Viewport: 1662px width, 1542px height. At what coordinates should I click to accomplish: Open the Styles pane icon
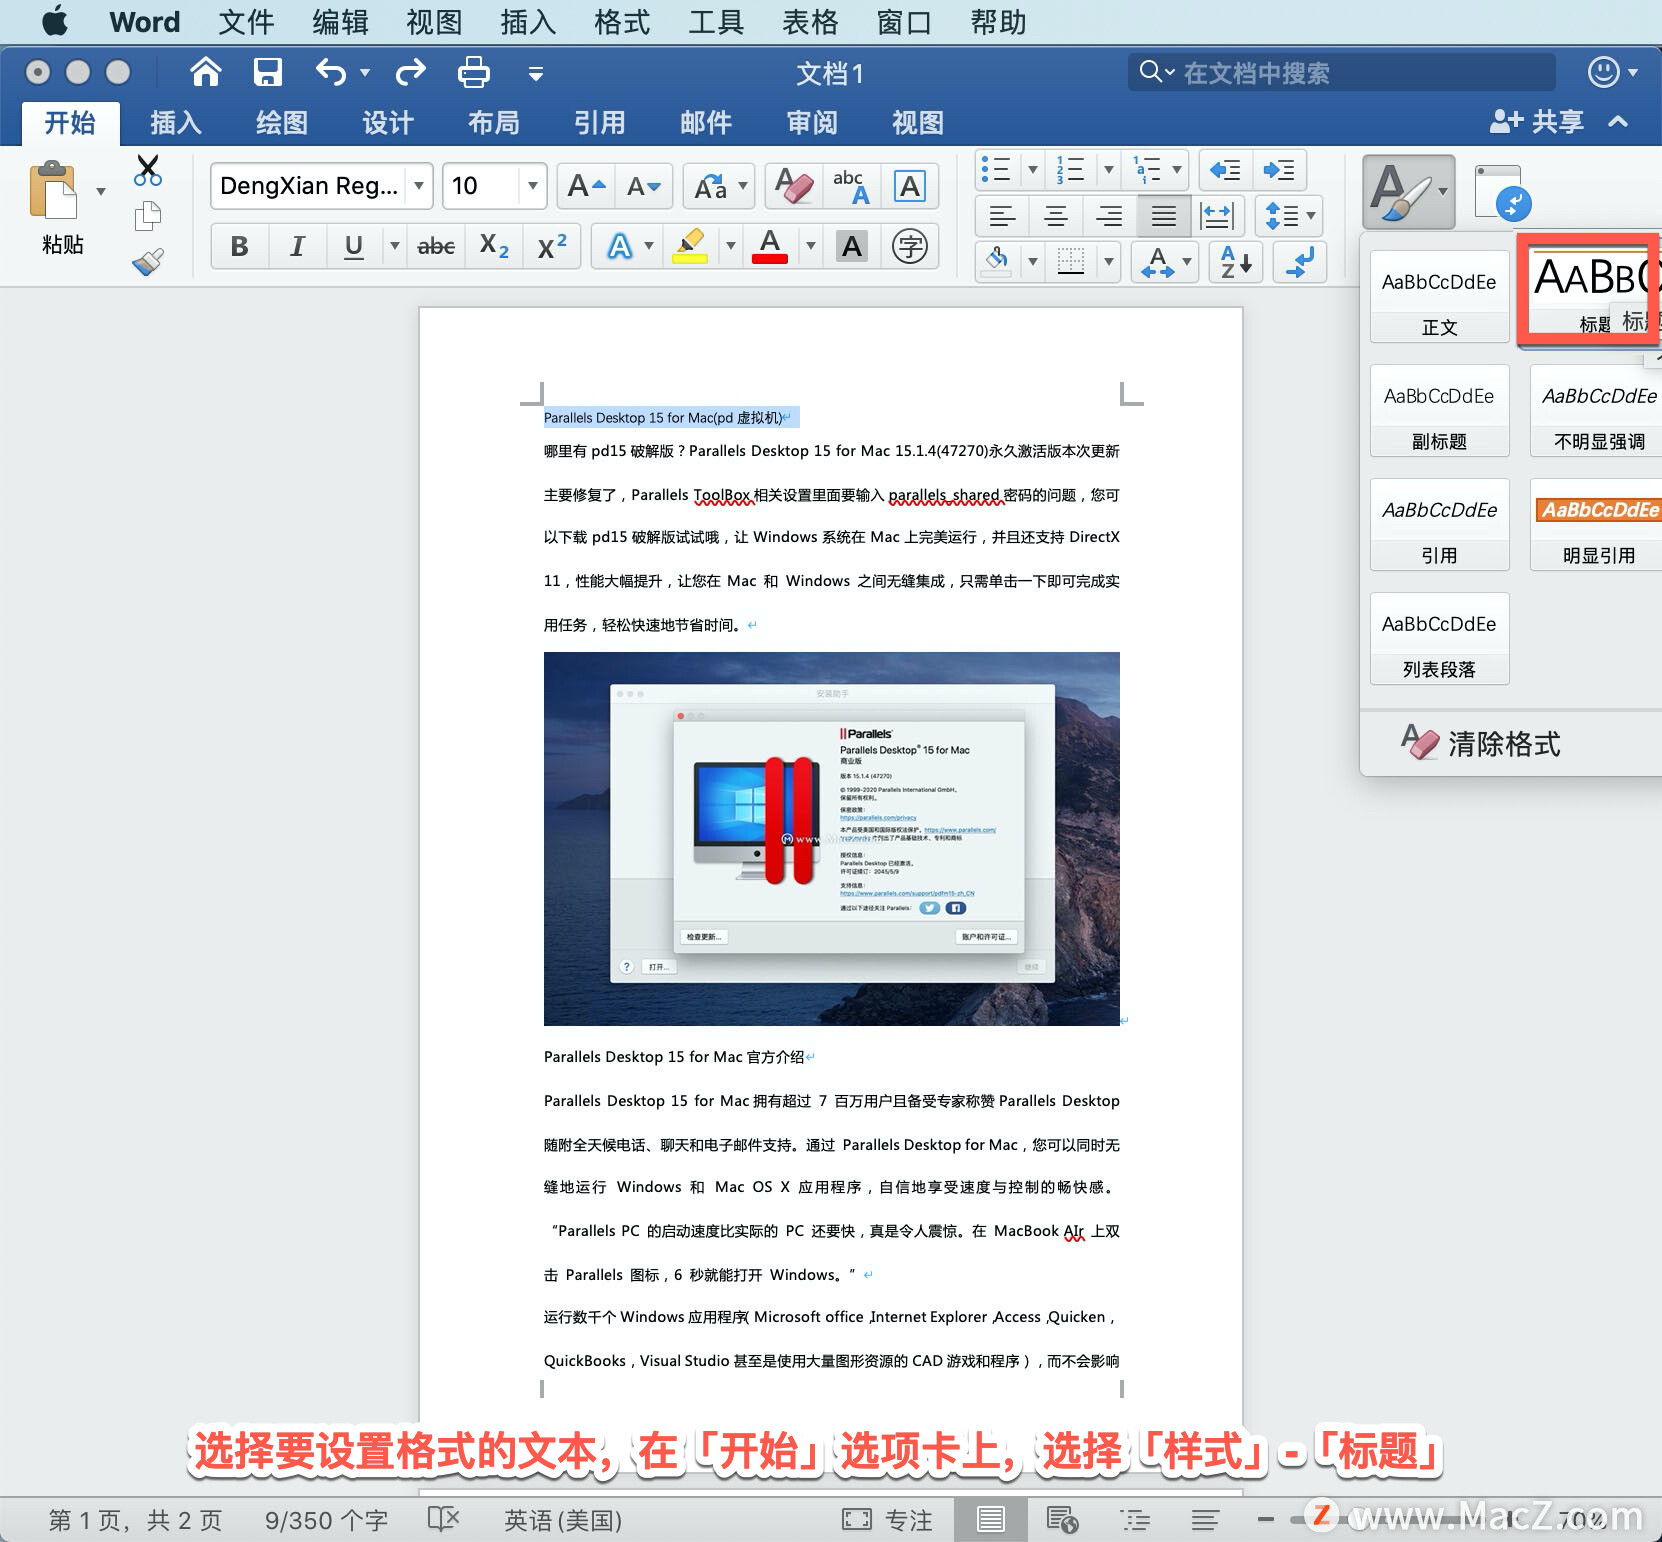point(1502,192)
